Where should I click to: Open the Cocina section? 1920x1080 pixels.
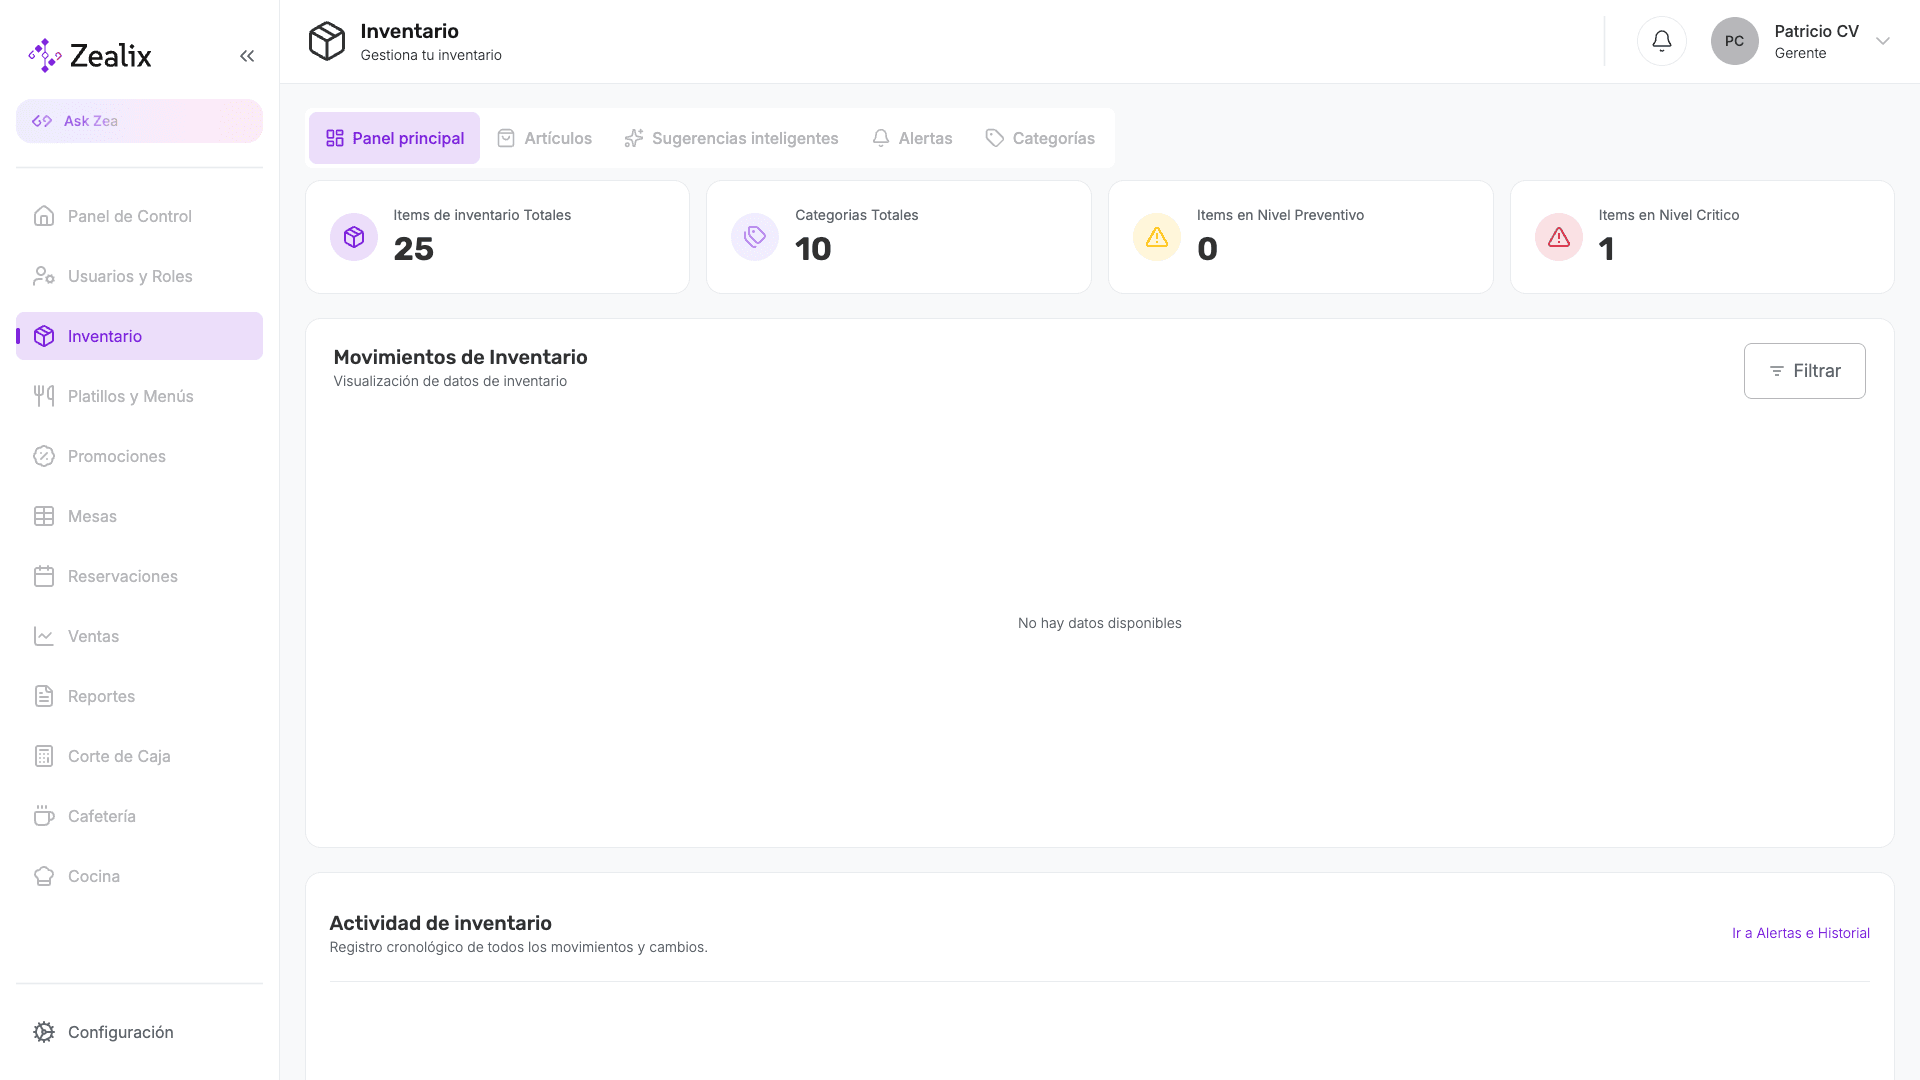coord(139,876)
